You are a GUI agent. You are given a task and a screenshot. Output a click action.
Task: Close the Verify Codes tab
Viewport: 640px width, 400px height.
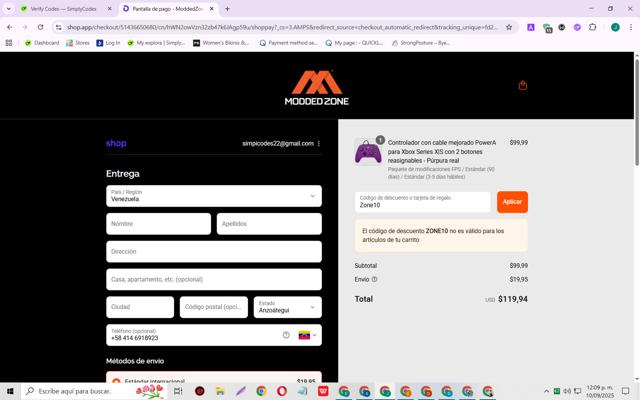point(109,9)
